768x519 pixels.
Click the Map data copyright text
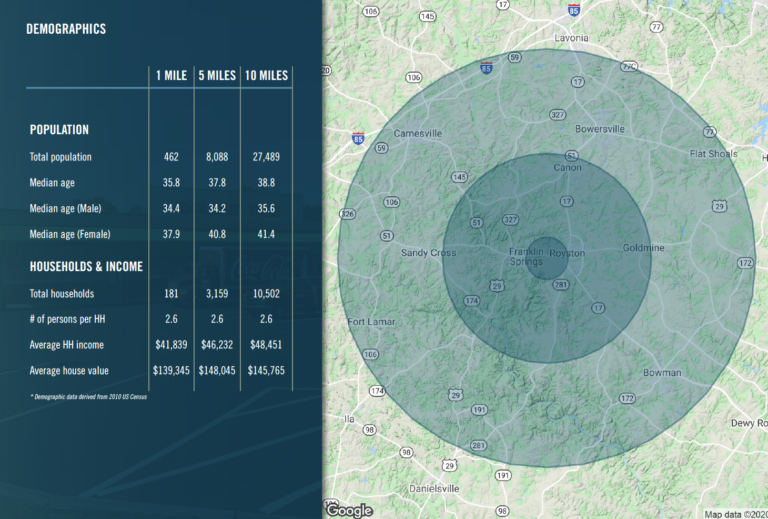coord(735,514)
